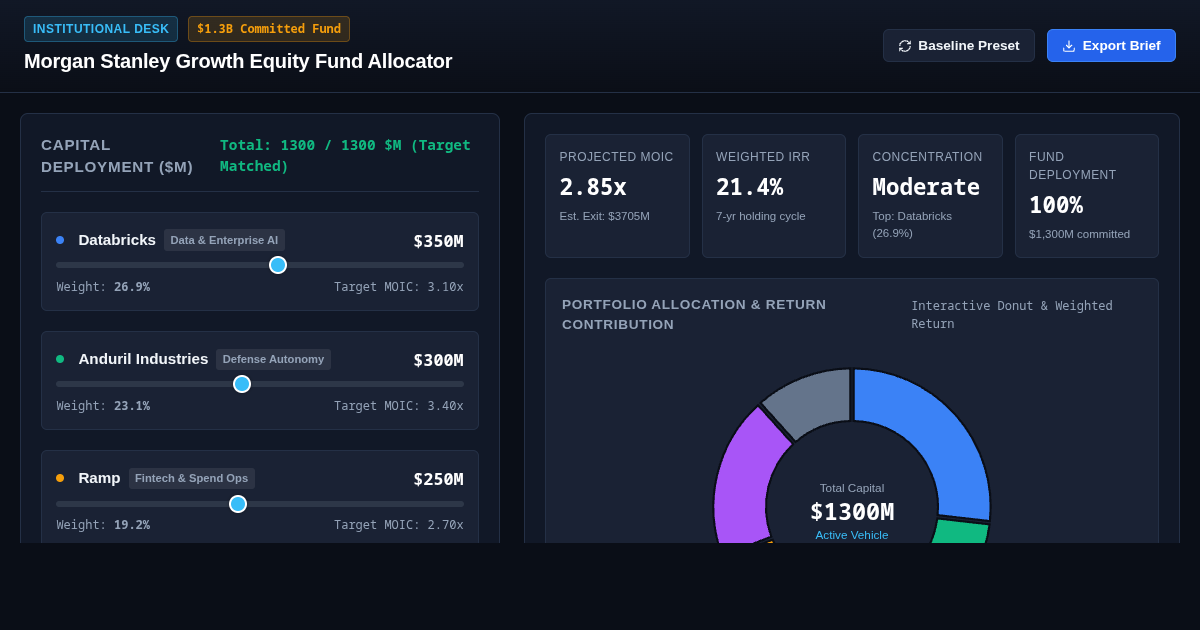Click the Export Brief button label
This screenshot has height=630, width=1200.
click(x=1122, y=46)
